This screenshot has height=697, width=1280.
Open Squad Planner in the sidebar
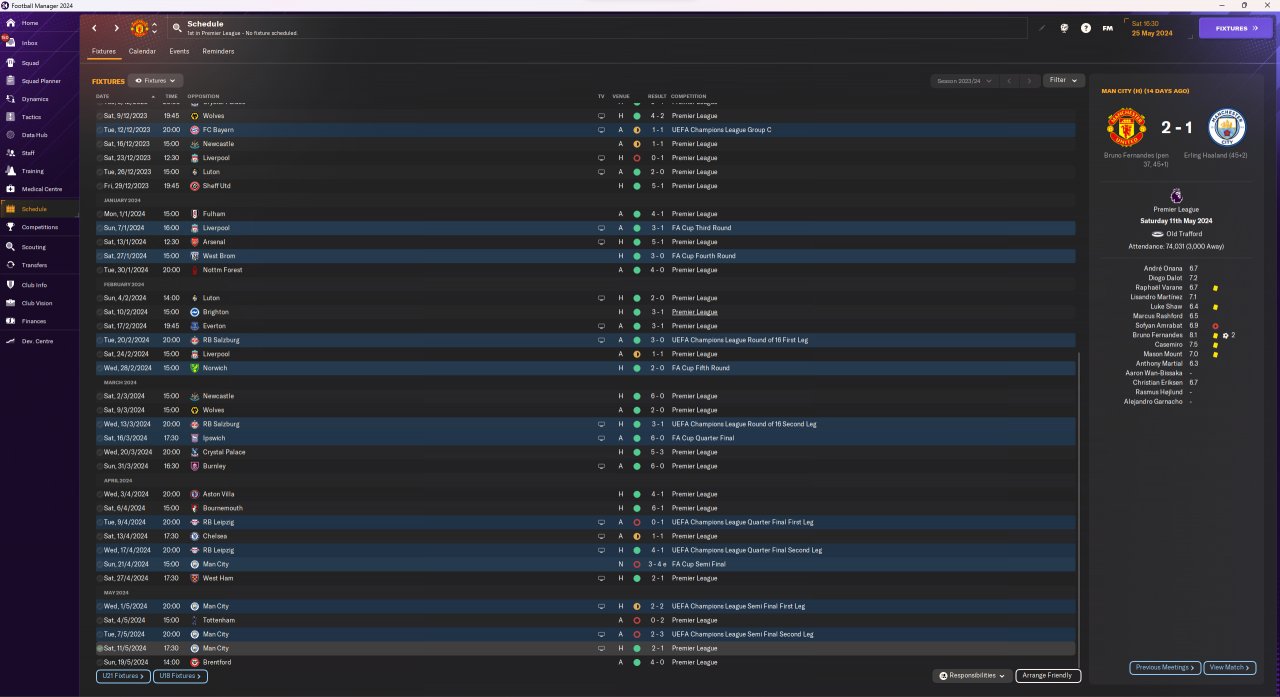click(x=40, y=81)
